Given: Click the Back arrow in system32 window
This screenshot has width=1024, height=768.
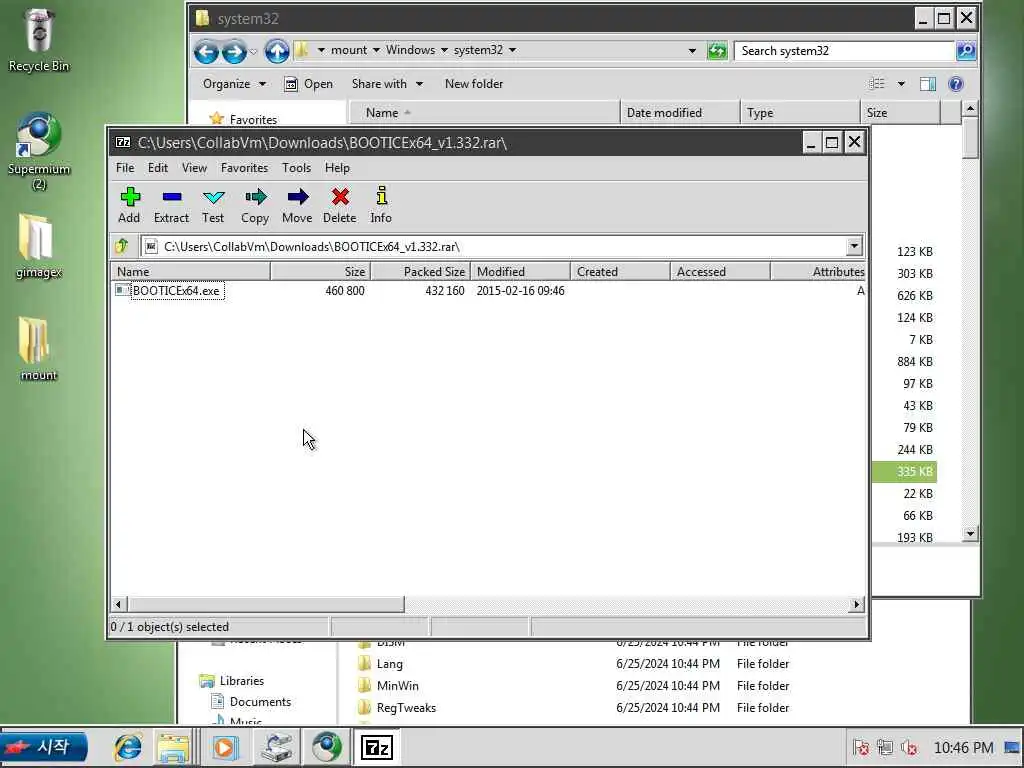Looking at the screenshot, I should pos(206,51).
